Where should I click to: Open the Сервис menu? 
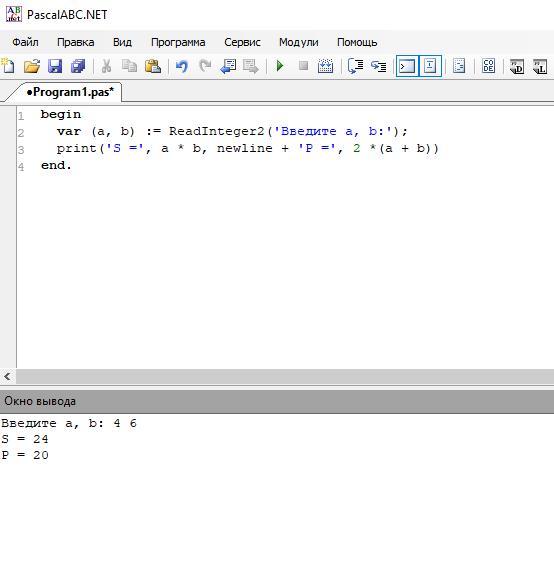point(242,42)
